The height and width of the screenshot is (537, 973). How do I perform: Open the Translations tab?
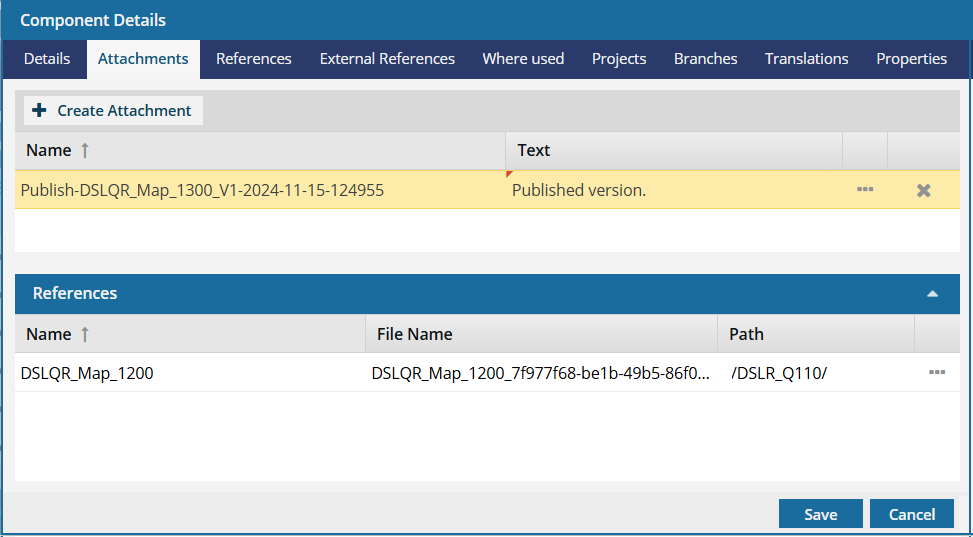click(806, 59)
